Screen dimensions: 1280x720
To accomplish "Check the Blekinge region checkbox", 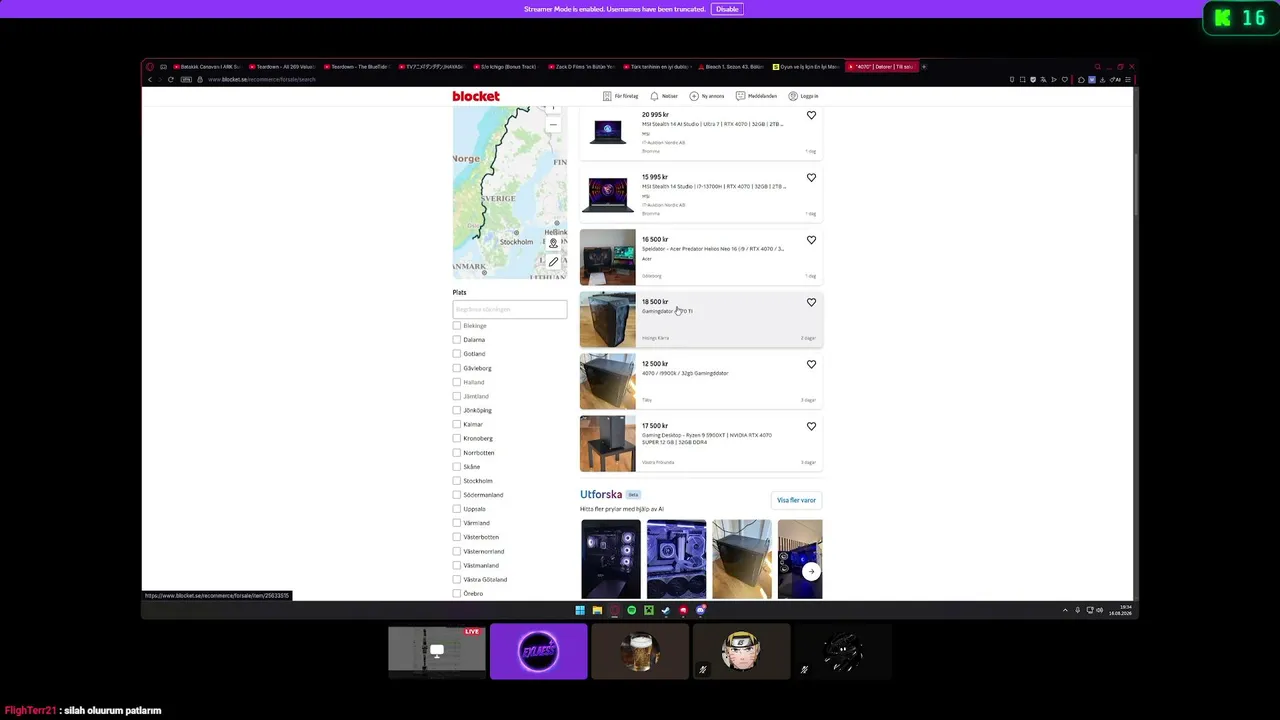I will click(457, 326).
